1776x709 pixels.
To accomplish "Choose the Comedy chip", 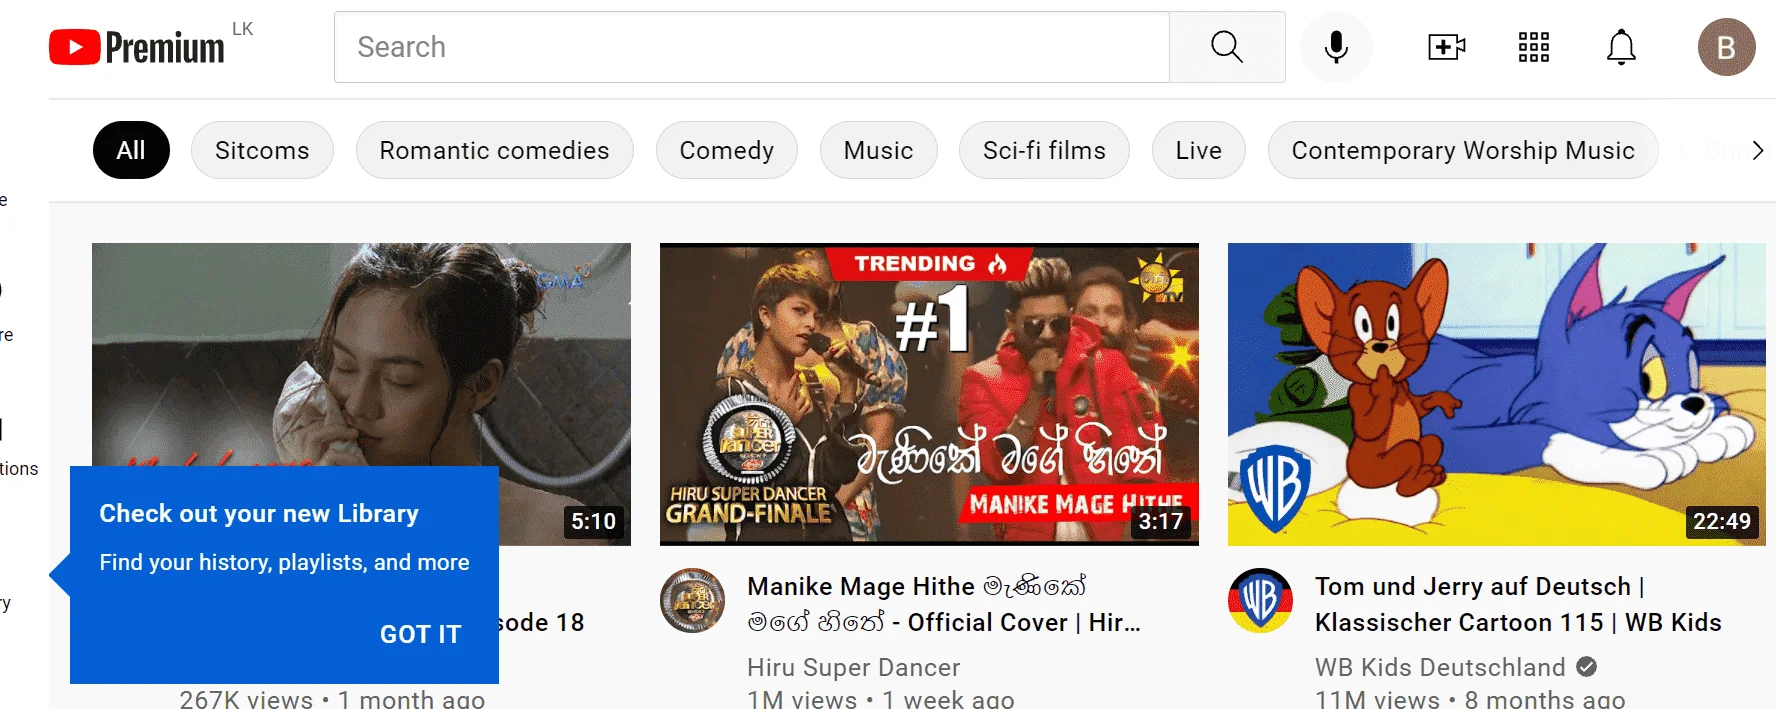I will point(726,150).
